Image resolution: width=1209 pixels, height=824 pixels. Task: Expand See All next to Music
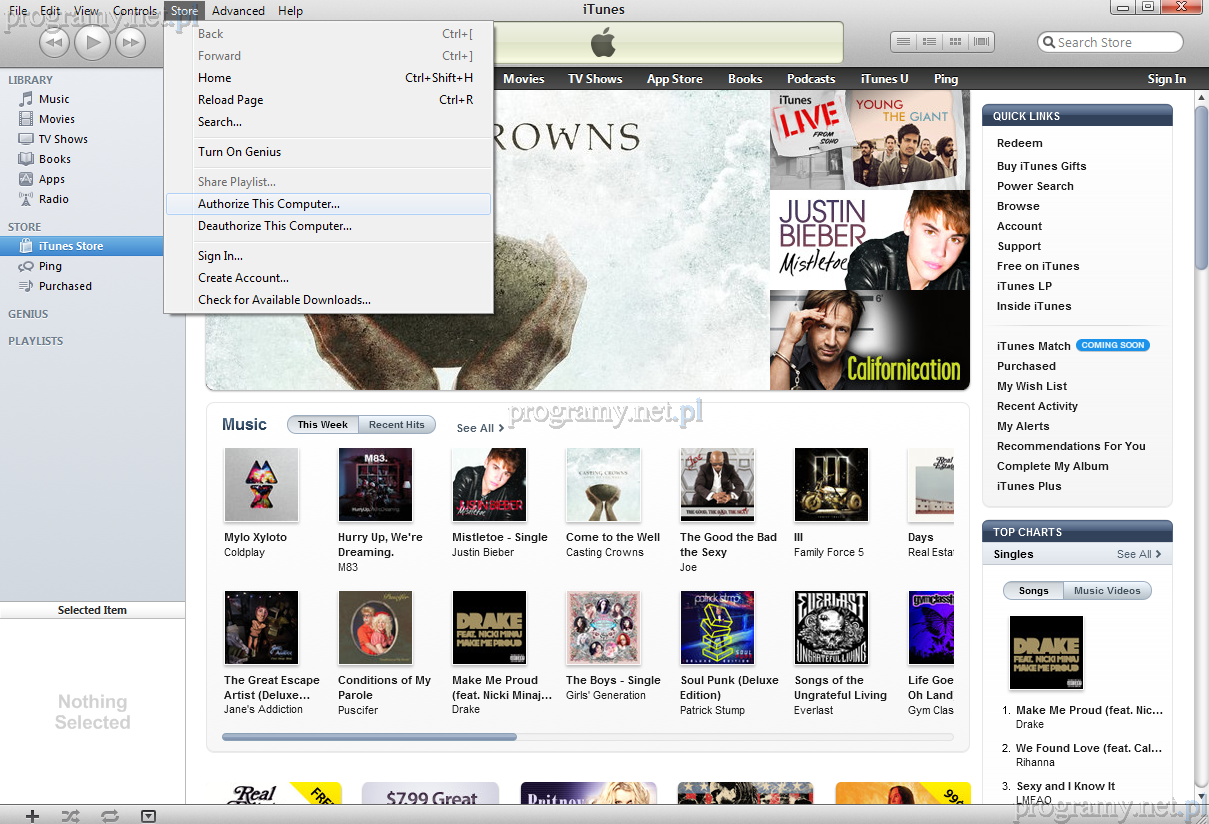pyautogui.click(x=480, y=428)
